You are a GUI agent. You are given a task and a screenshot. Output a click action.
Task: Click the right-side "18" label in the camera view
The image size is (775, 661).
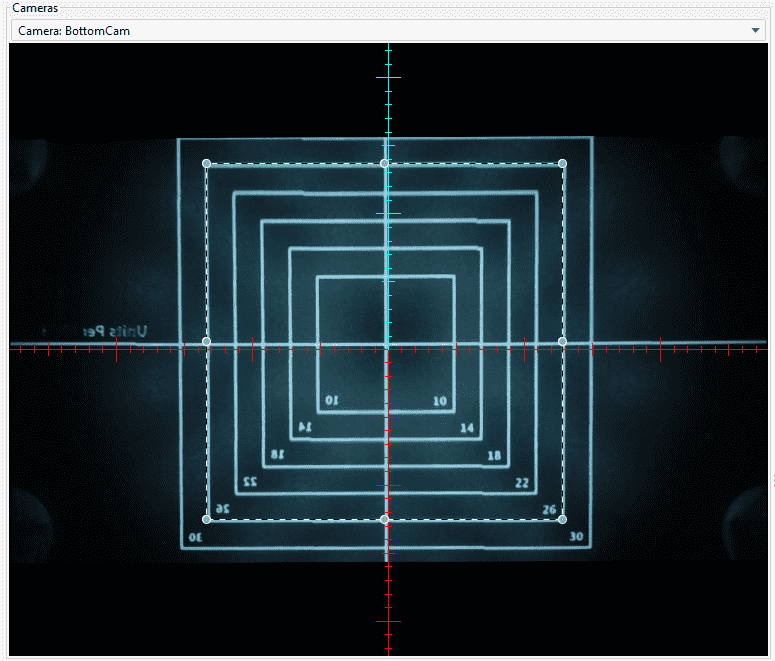coord(493,455)
